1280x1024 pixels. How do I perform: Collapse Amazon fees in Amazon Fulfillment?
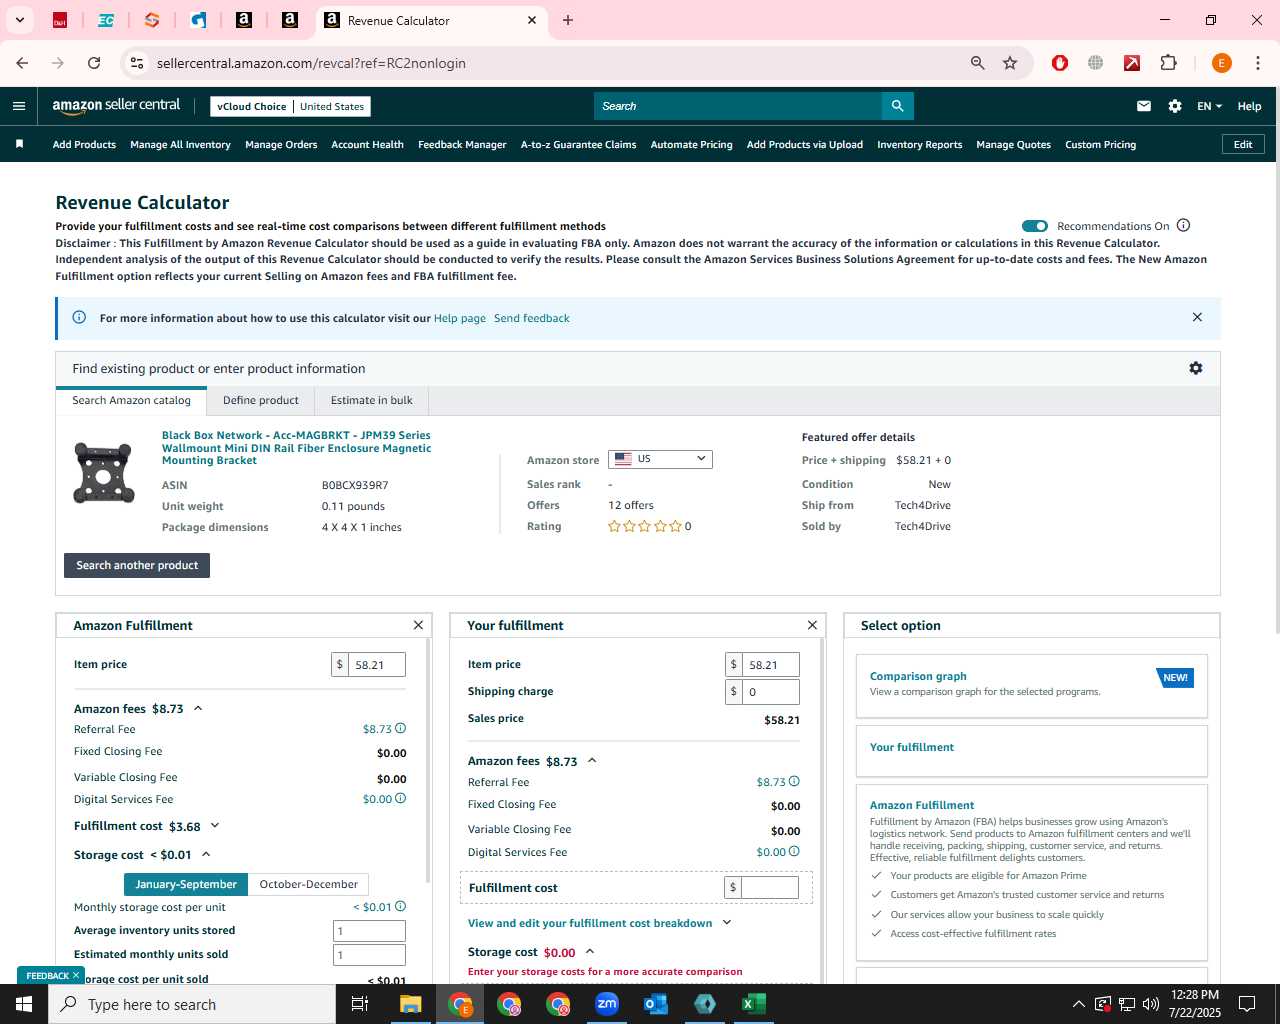point(198,708)
